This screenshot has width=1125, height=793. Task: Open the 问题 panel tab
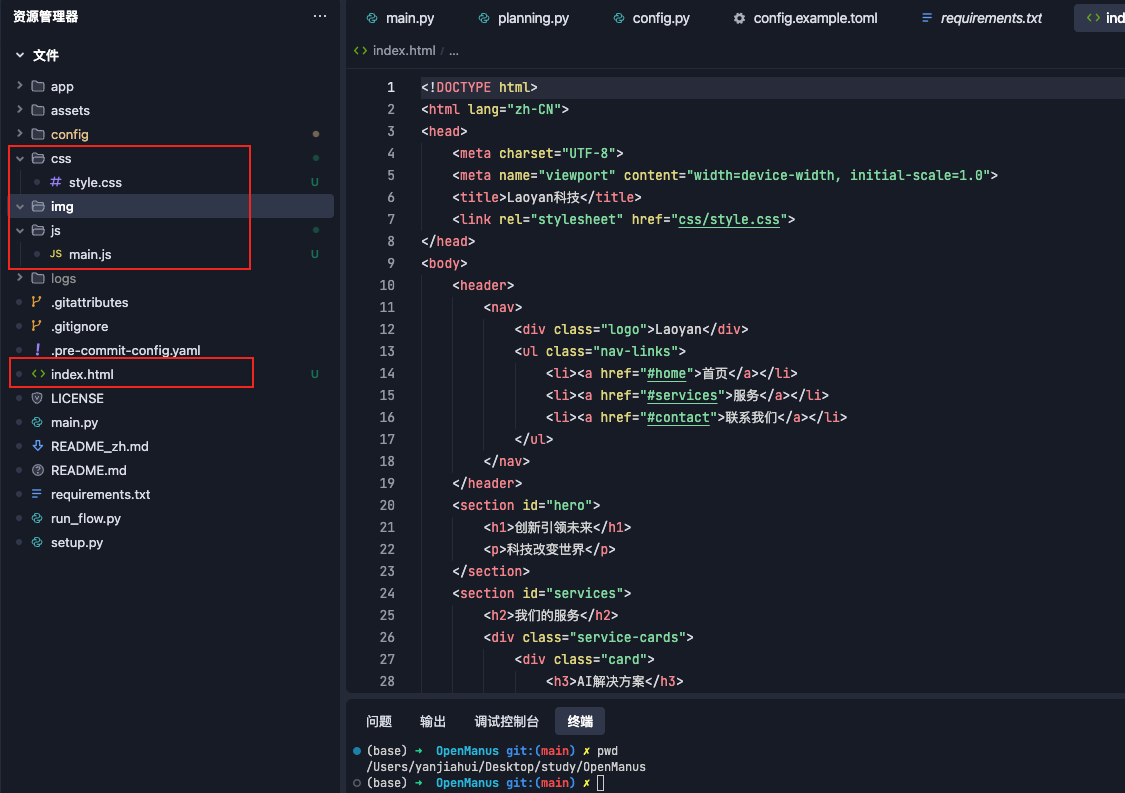[x=379, y=721]
